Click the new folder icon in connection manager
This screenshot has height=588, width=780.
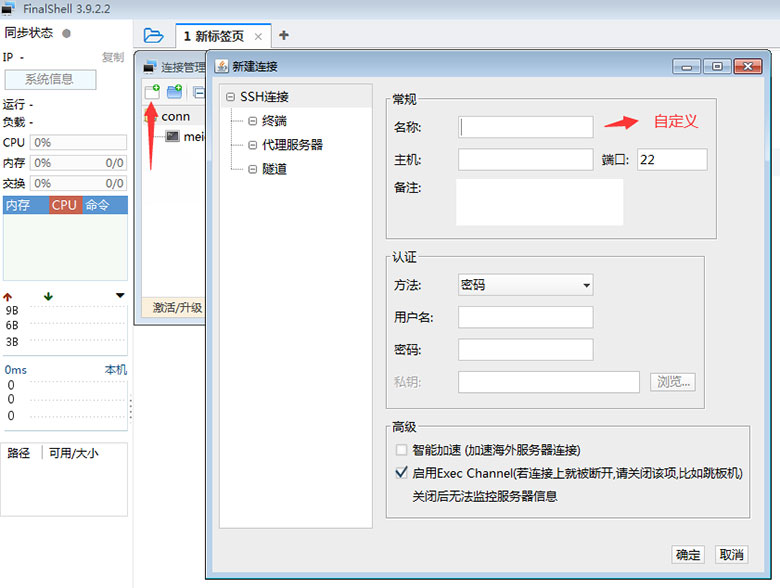click(175, 92)
